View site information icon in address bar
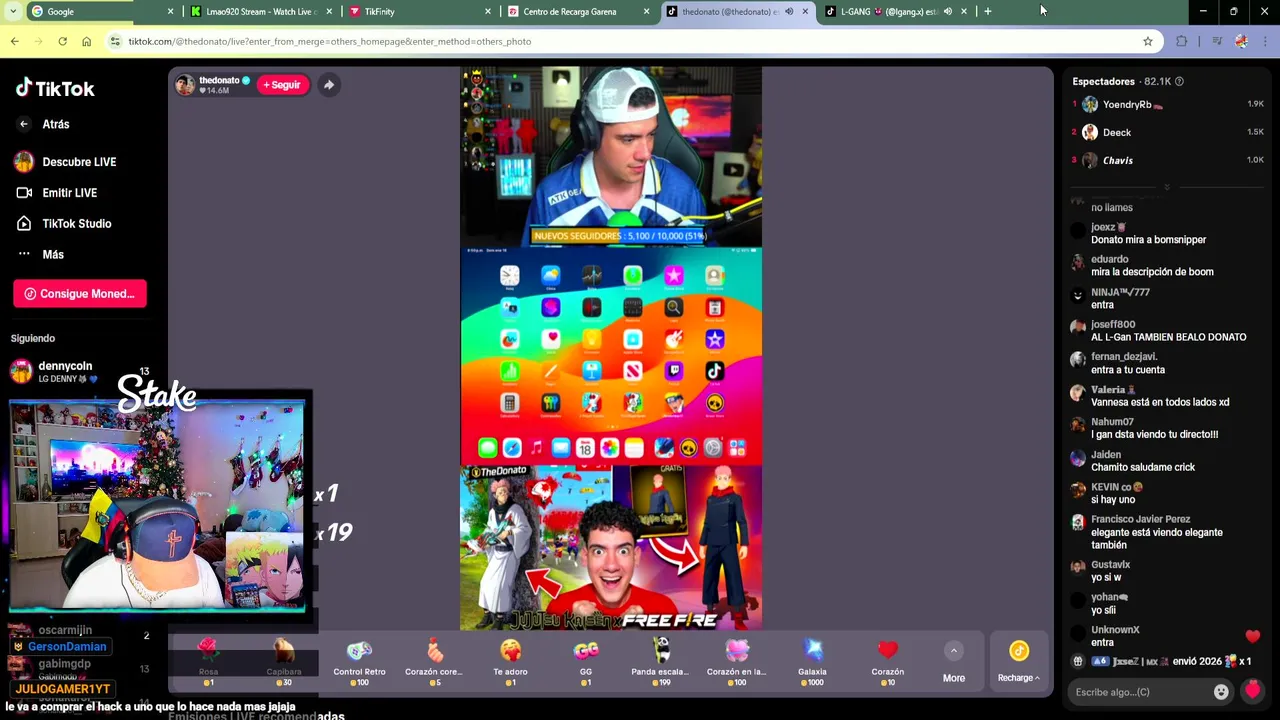 115,41
